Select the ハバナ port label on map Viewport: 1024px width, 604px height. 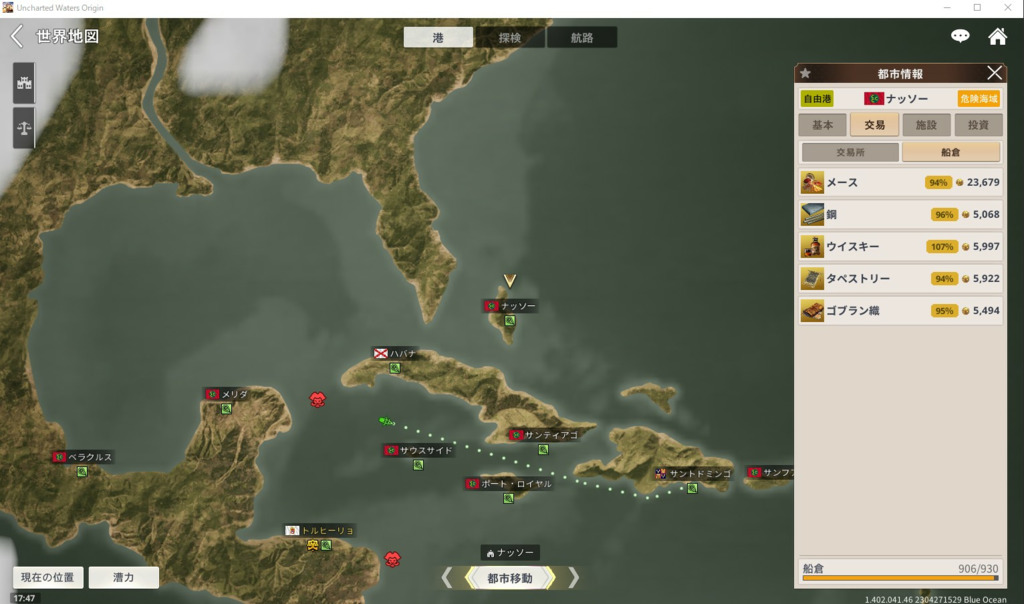(x=395, y=353)
